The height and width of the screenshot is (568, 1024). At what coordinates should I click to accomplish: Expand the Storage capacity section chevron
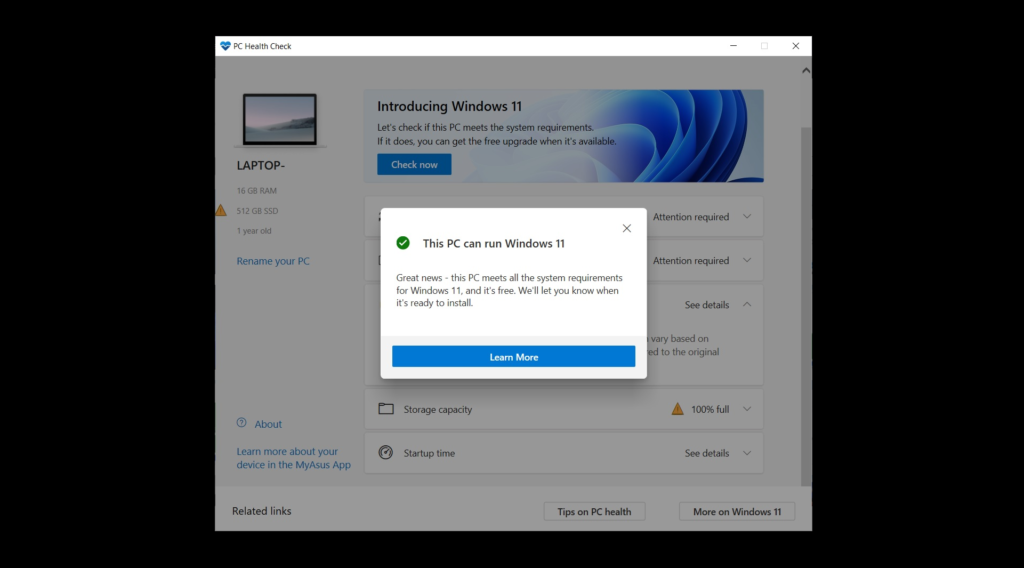(747, 409)
